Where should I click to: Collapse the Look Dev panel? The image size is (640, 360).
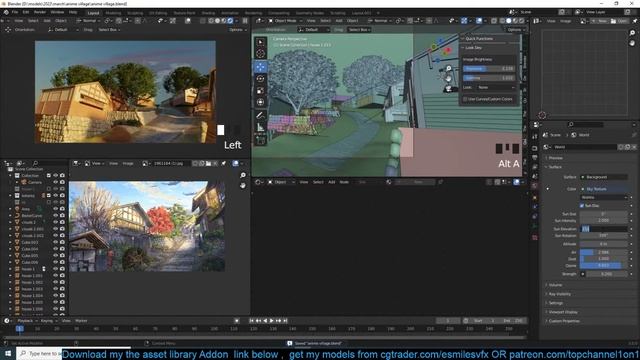(473, 48)
